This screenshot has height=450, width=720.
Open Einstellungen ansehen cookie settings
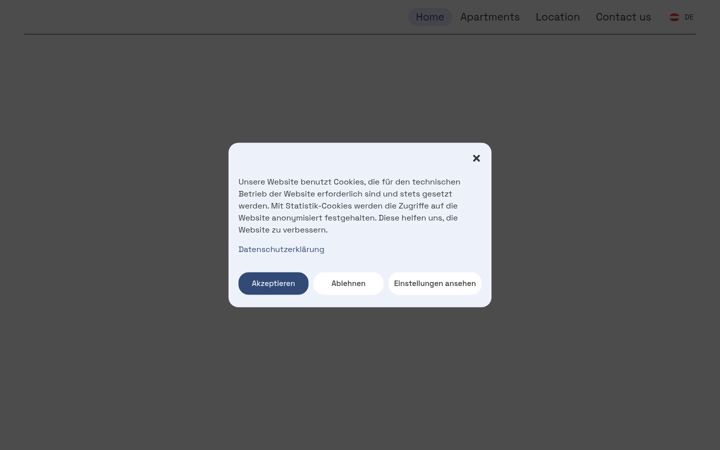(435, 283)
